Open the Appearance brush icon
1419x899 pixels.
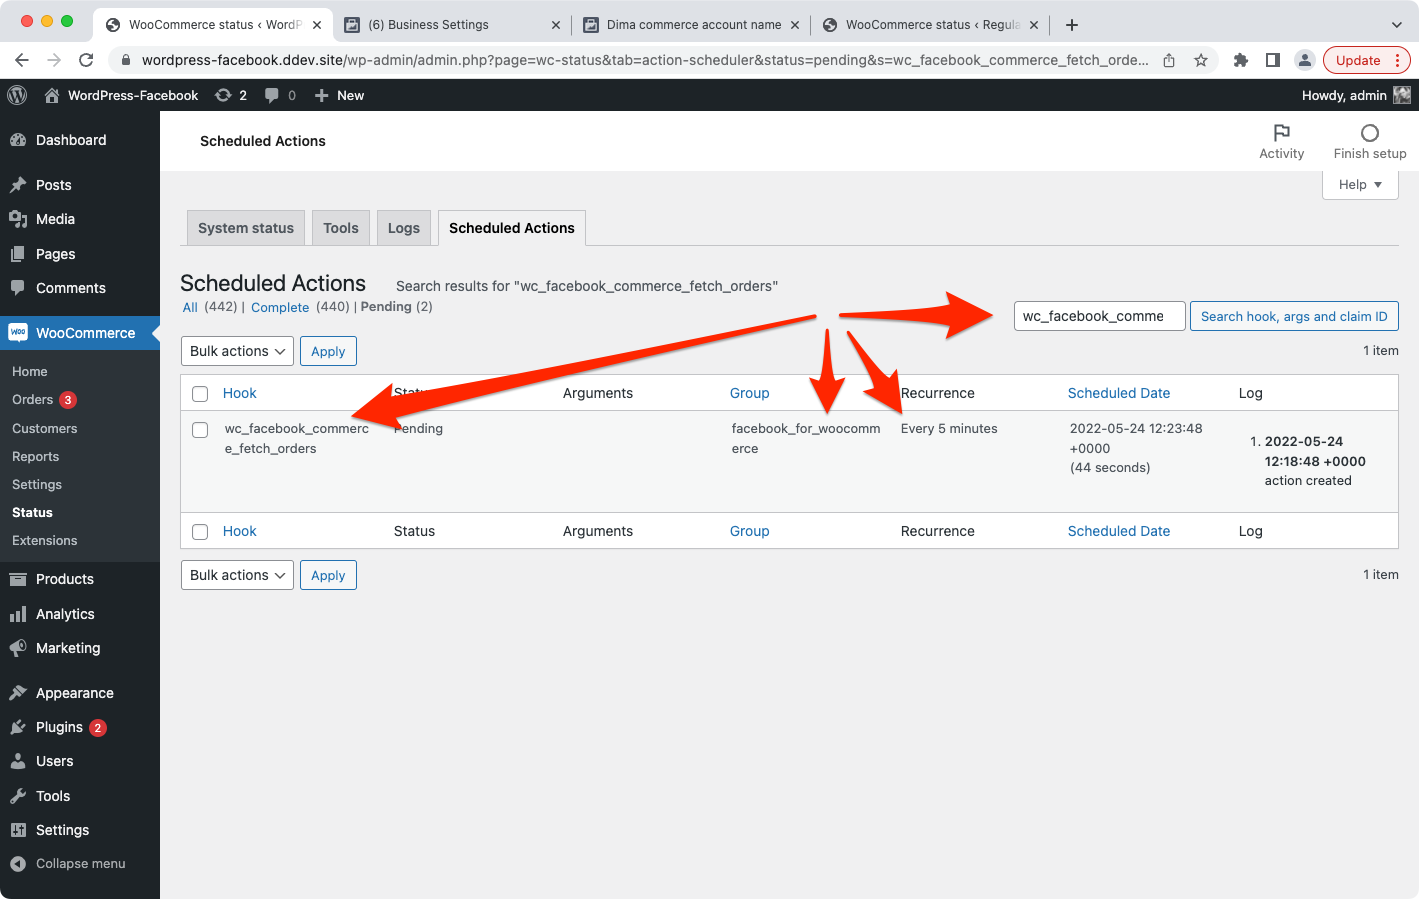point(20,692)
